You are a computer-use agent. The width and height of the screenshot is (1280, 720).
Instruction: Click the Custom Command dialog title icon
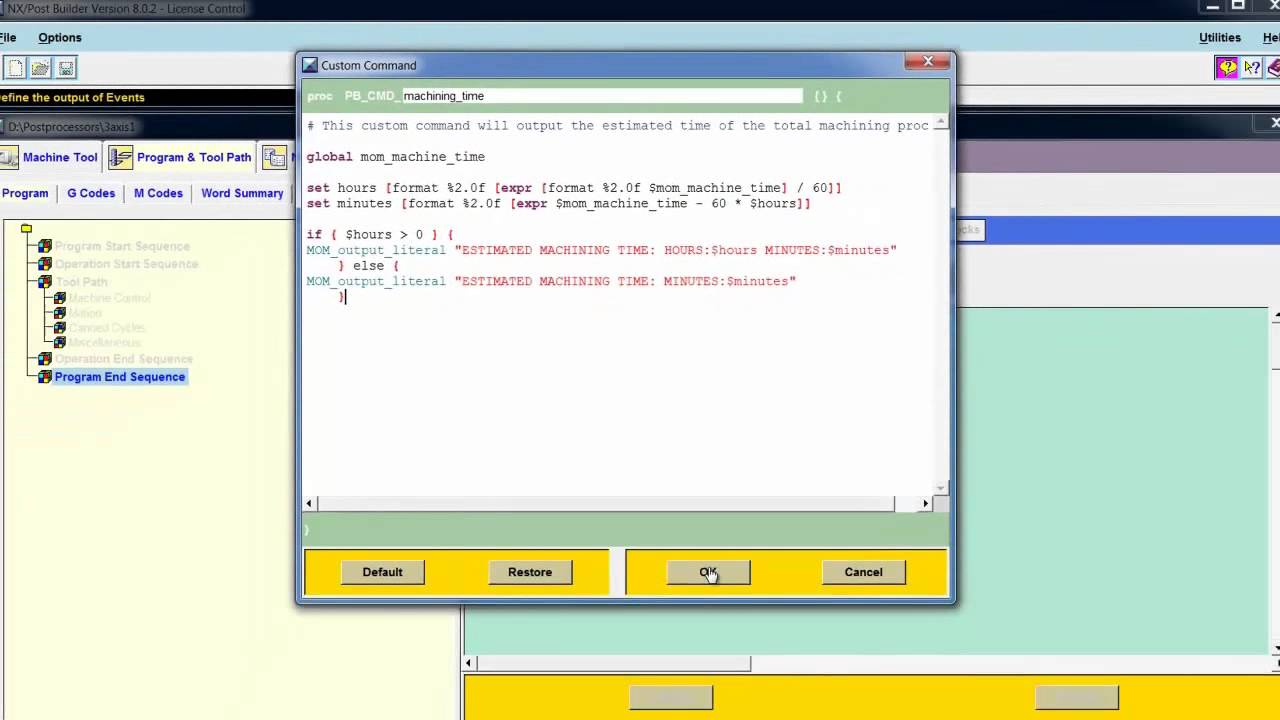click(310, 65)
